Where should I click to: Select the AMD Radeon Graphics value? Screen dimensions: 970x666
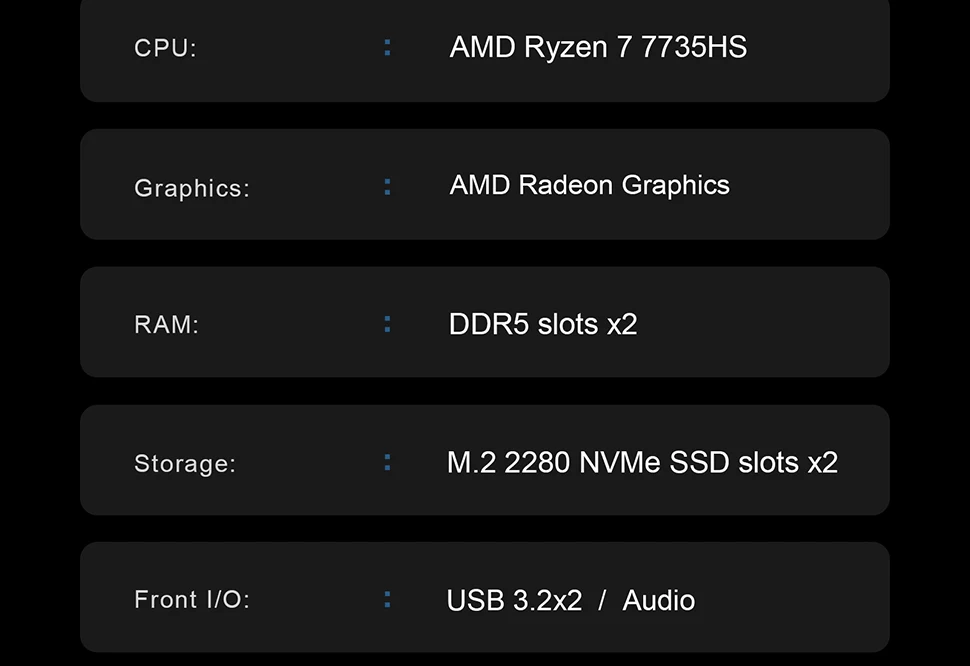[589, 185]
